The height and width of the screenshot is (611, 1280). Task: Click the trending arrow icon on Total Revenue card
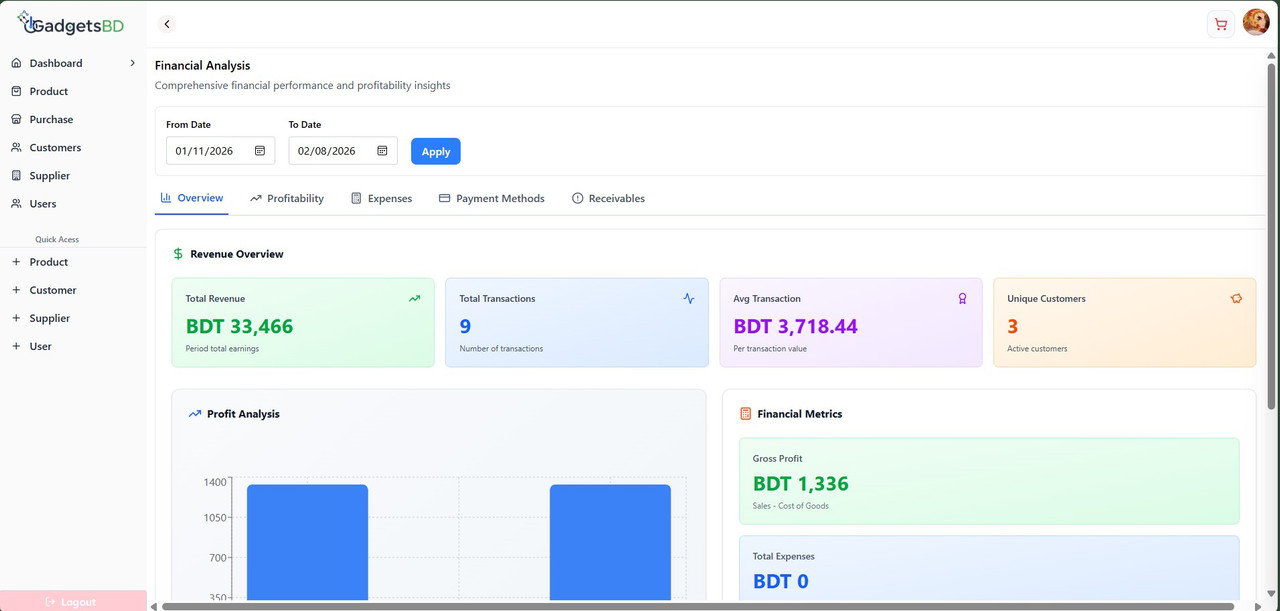414,298
